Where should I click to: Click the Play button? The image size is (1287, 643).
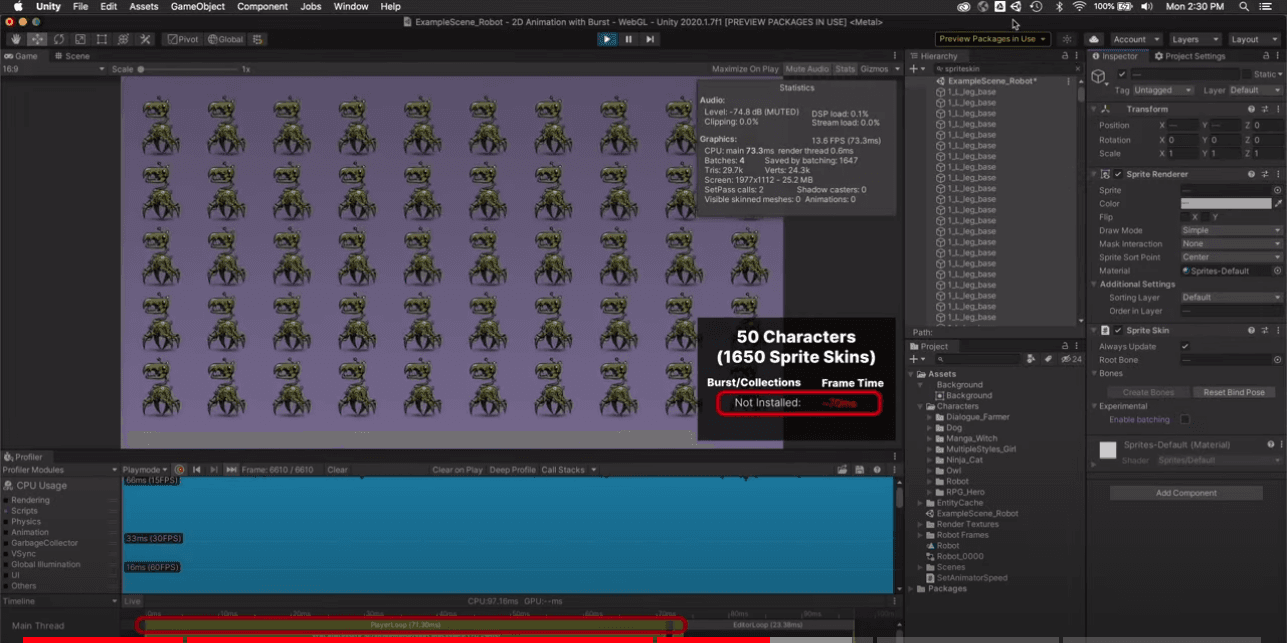point(607,39)
